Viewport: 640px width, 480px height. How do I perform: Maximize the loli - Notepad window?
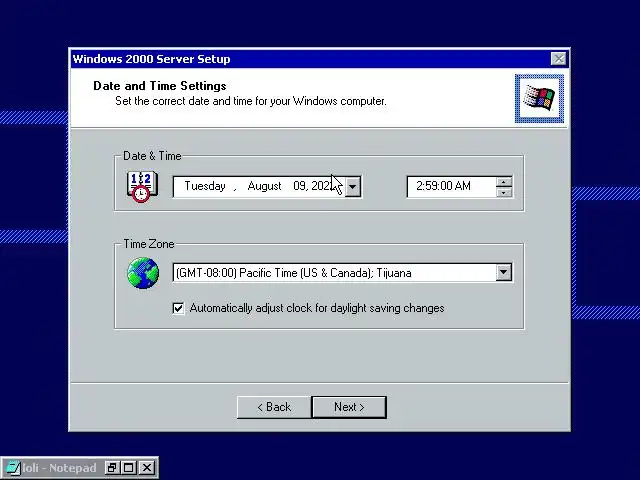(129, 468)
